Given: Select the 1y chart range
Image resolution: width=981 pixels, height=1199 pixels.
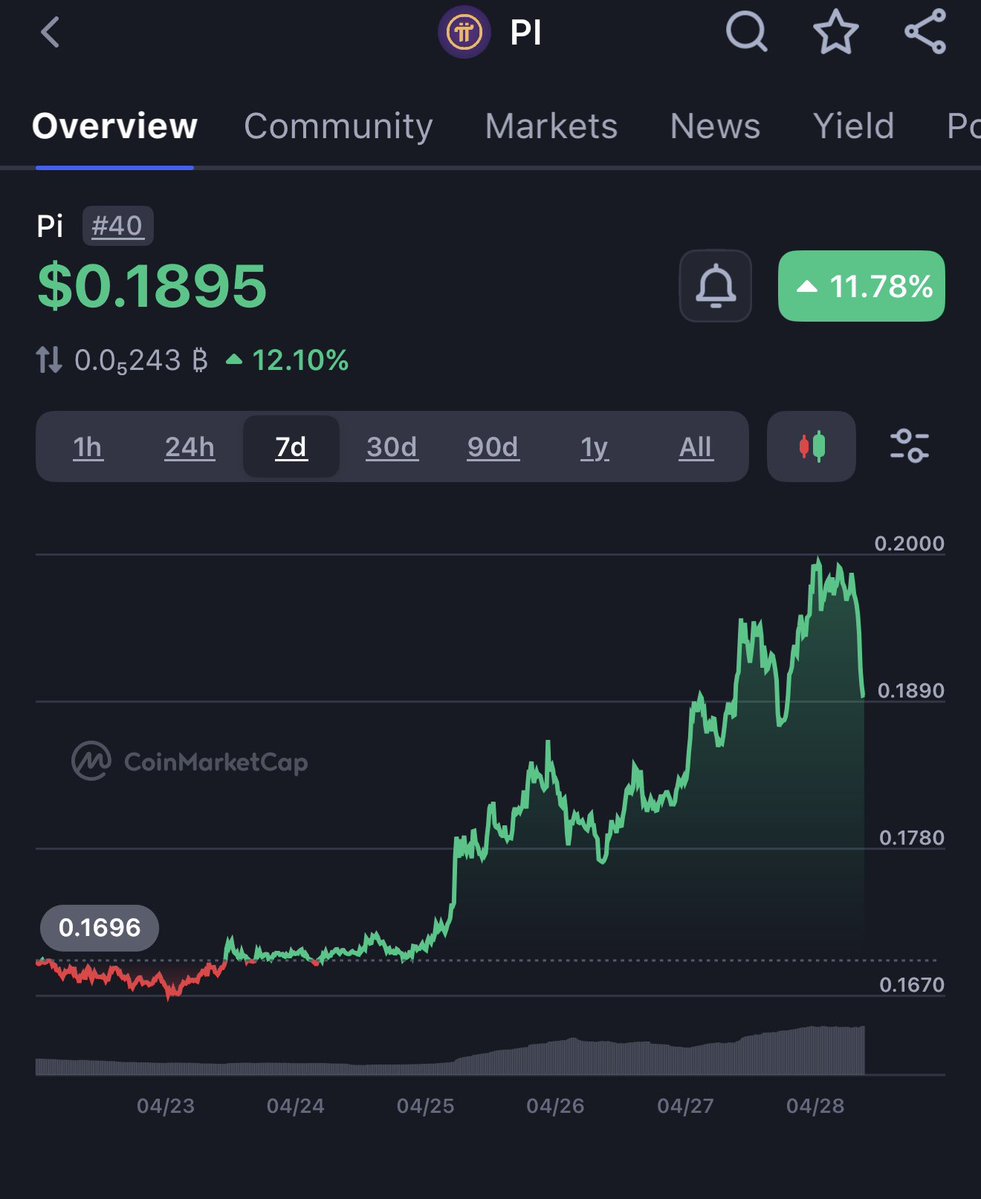Looking at the screenshot, I should point(594,447).
